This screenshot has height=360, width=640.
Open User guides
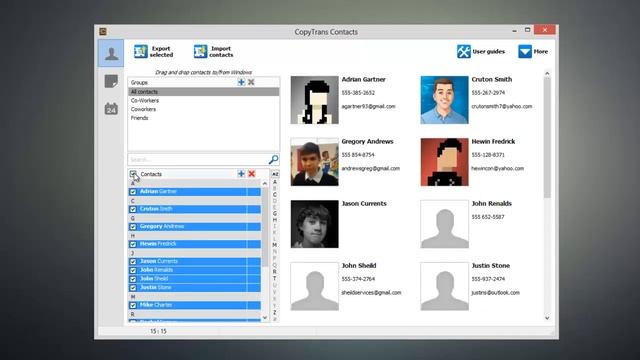coord(481,51)
